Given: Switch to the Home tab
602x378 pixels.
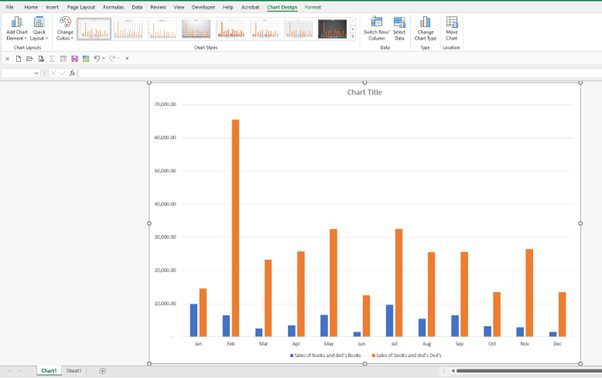Looking at the screenshot, I should pyautogui.click(x=31, y=7).
